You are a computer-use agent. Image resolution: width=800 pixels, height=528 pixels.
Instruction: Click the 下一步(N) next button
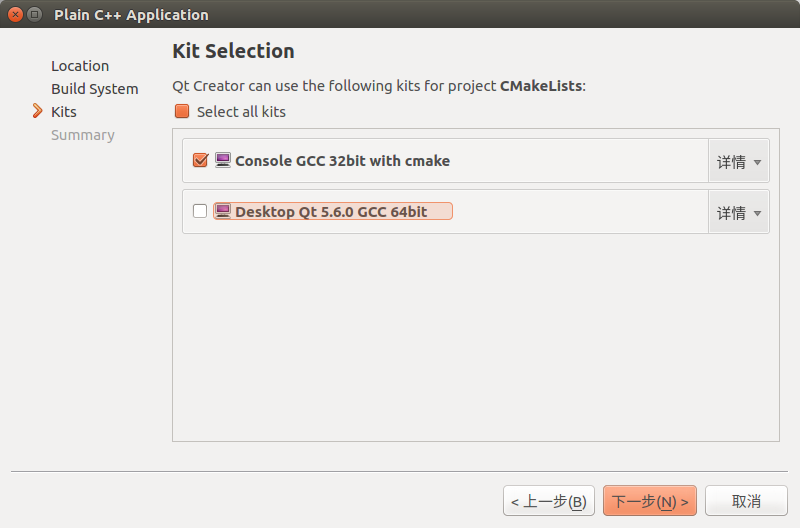(649, 501)
